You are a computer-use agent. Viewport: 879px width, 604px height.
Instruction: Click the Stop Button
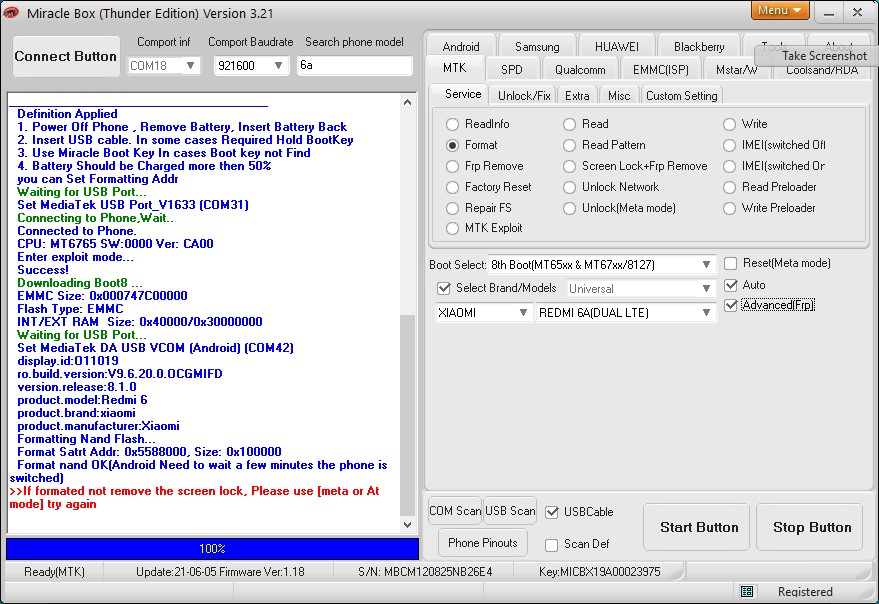pos(811,527)
